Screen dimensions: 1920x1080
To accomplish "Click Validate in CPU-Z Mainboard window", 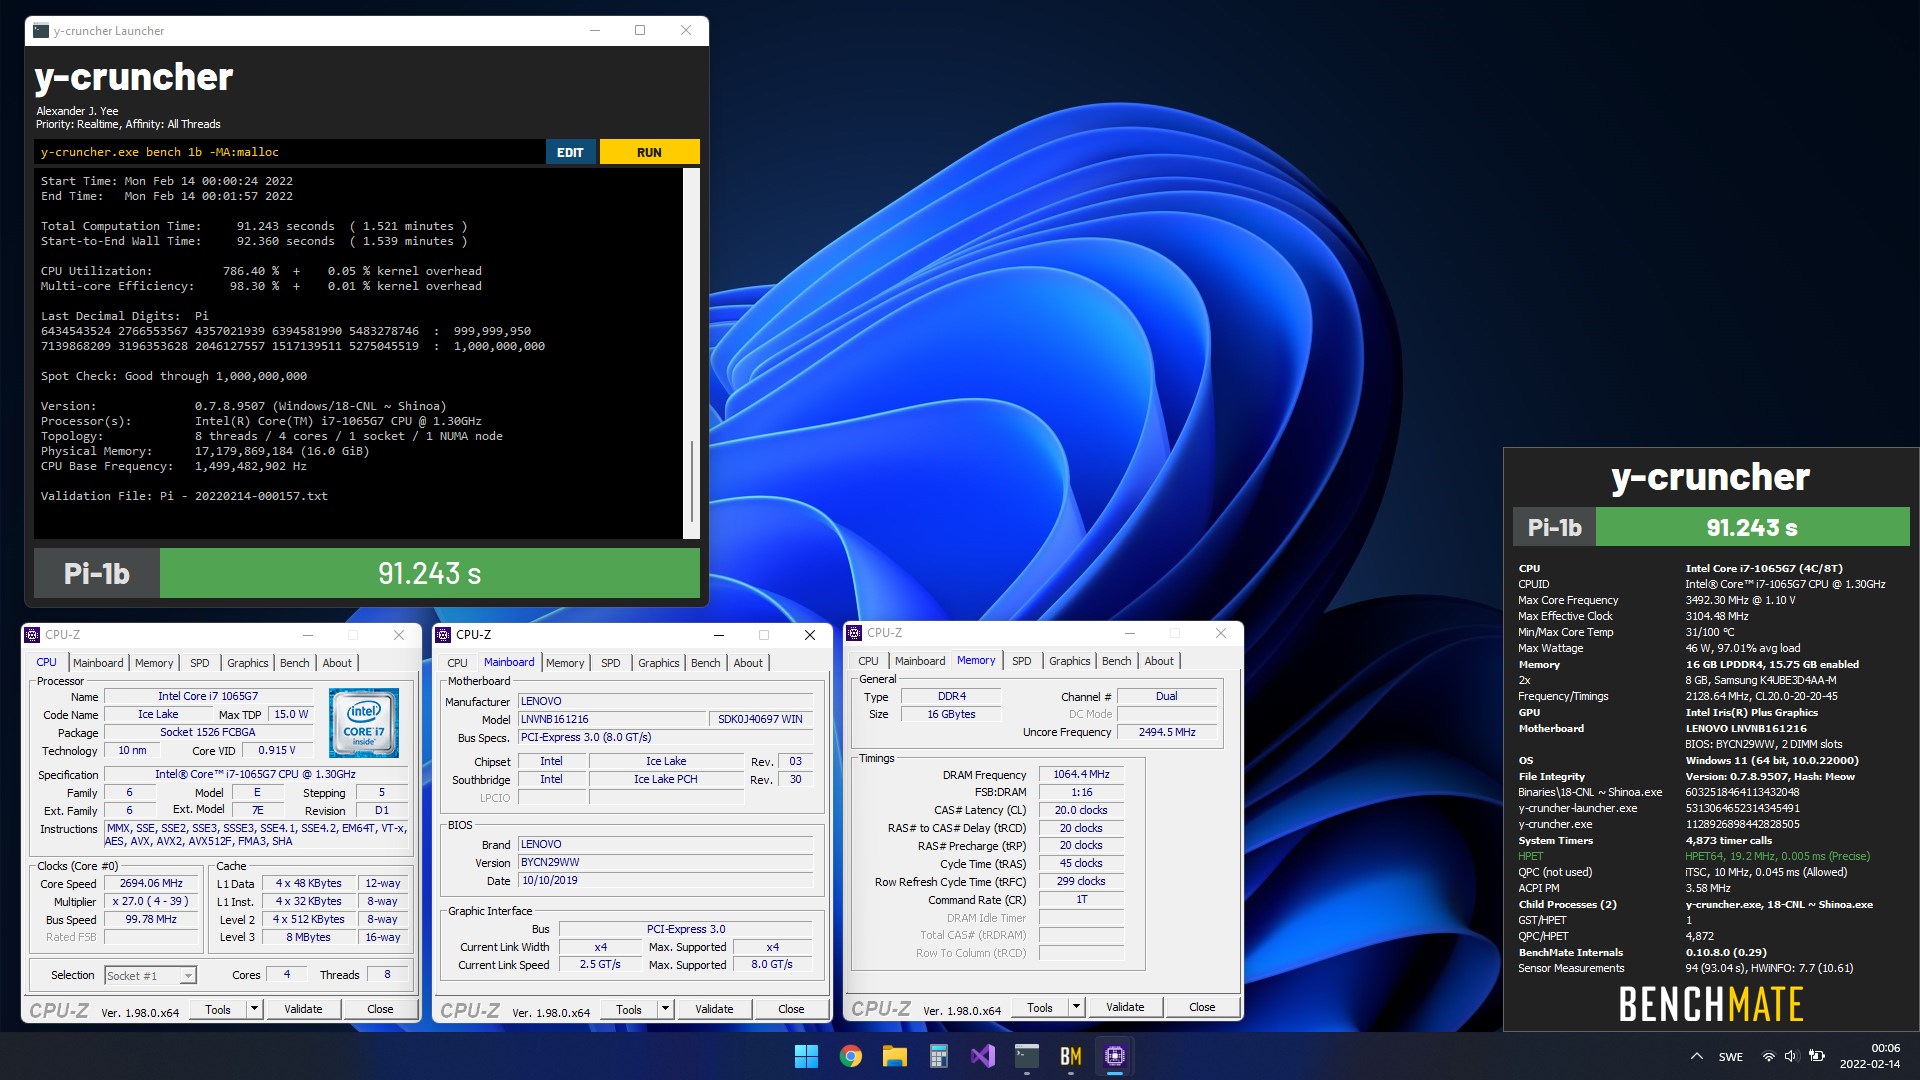I will (x=714, y=1009).
